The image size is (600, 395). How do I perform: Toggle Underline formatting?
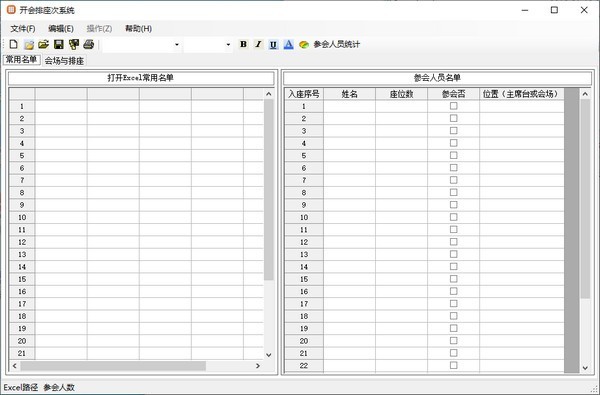pyautogui.click(x=273, y=44)
